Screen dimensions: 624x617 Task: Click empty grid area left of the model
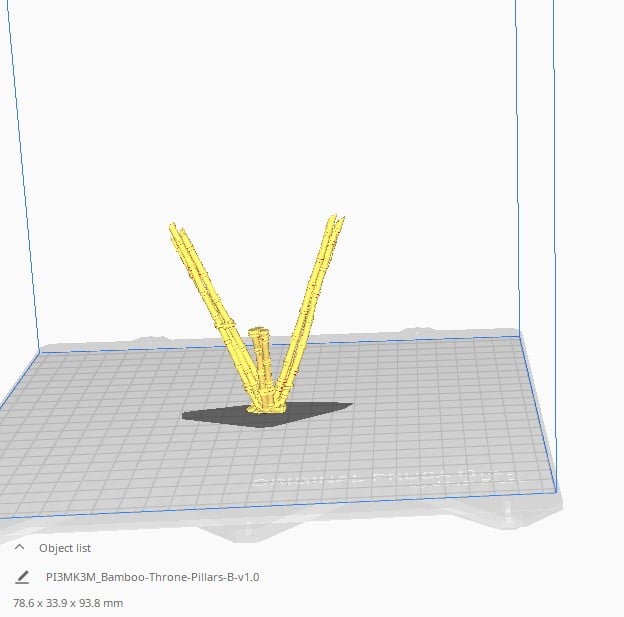(100, 420)
